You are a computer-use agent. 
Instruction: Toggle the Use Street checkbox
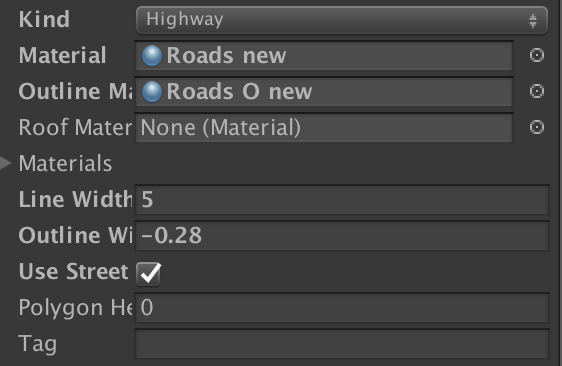148,274
